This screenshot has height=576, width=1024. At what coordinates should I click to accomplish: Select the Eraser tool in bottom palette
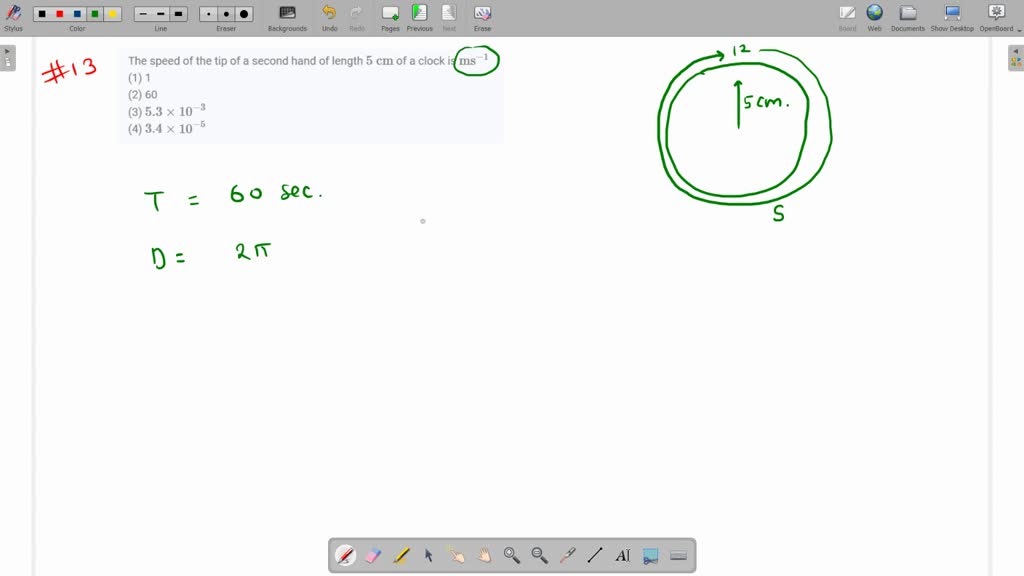373,556
